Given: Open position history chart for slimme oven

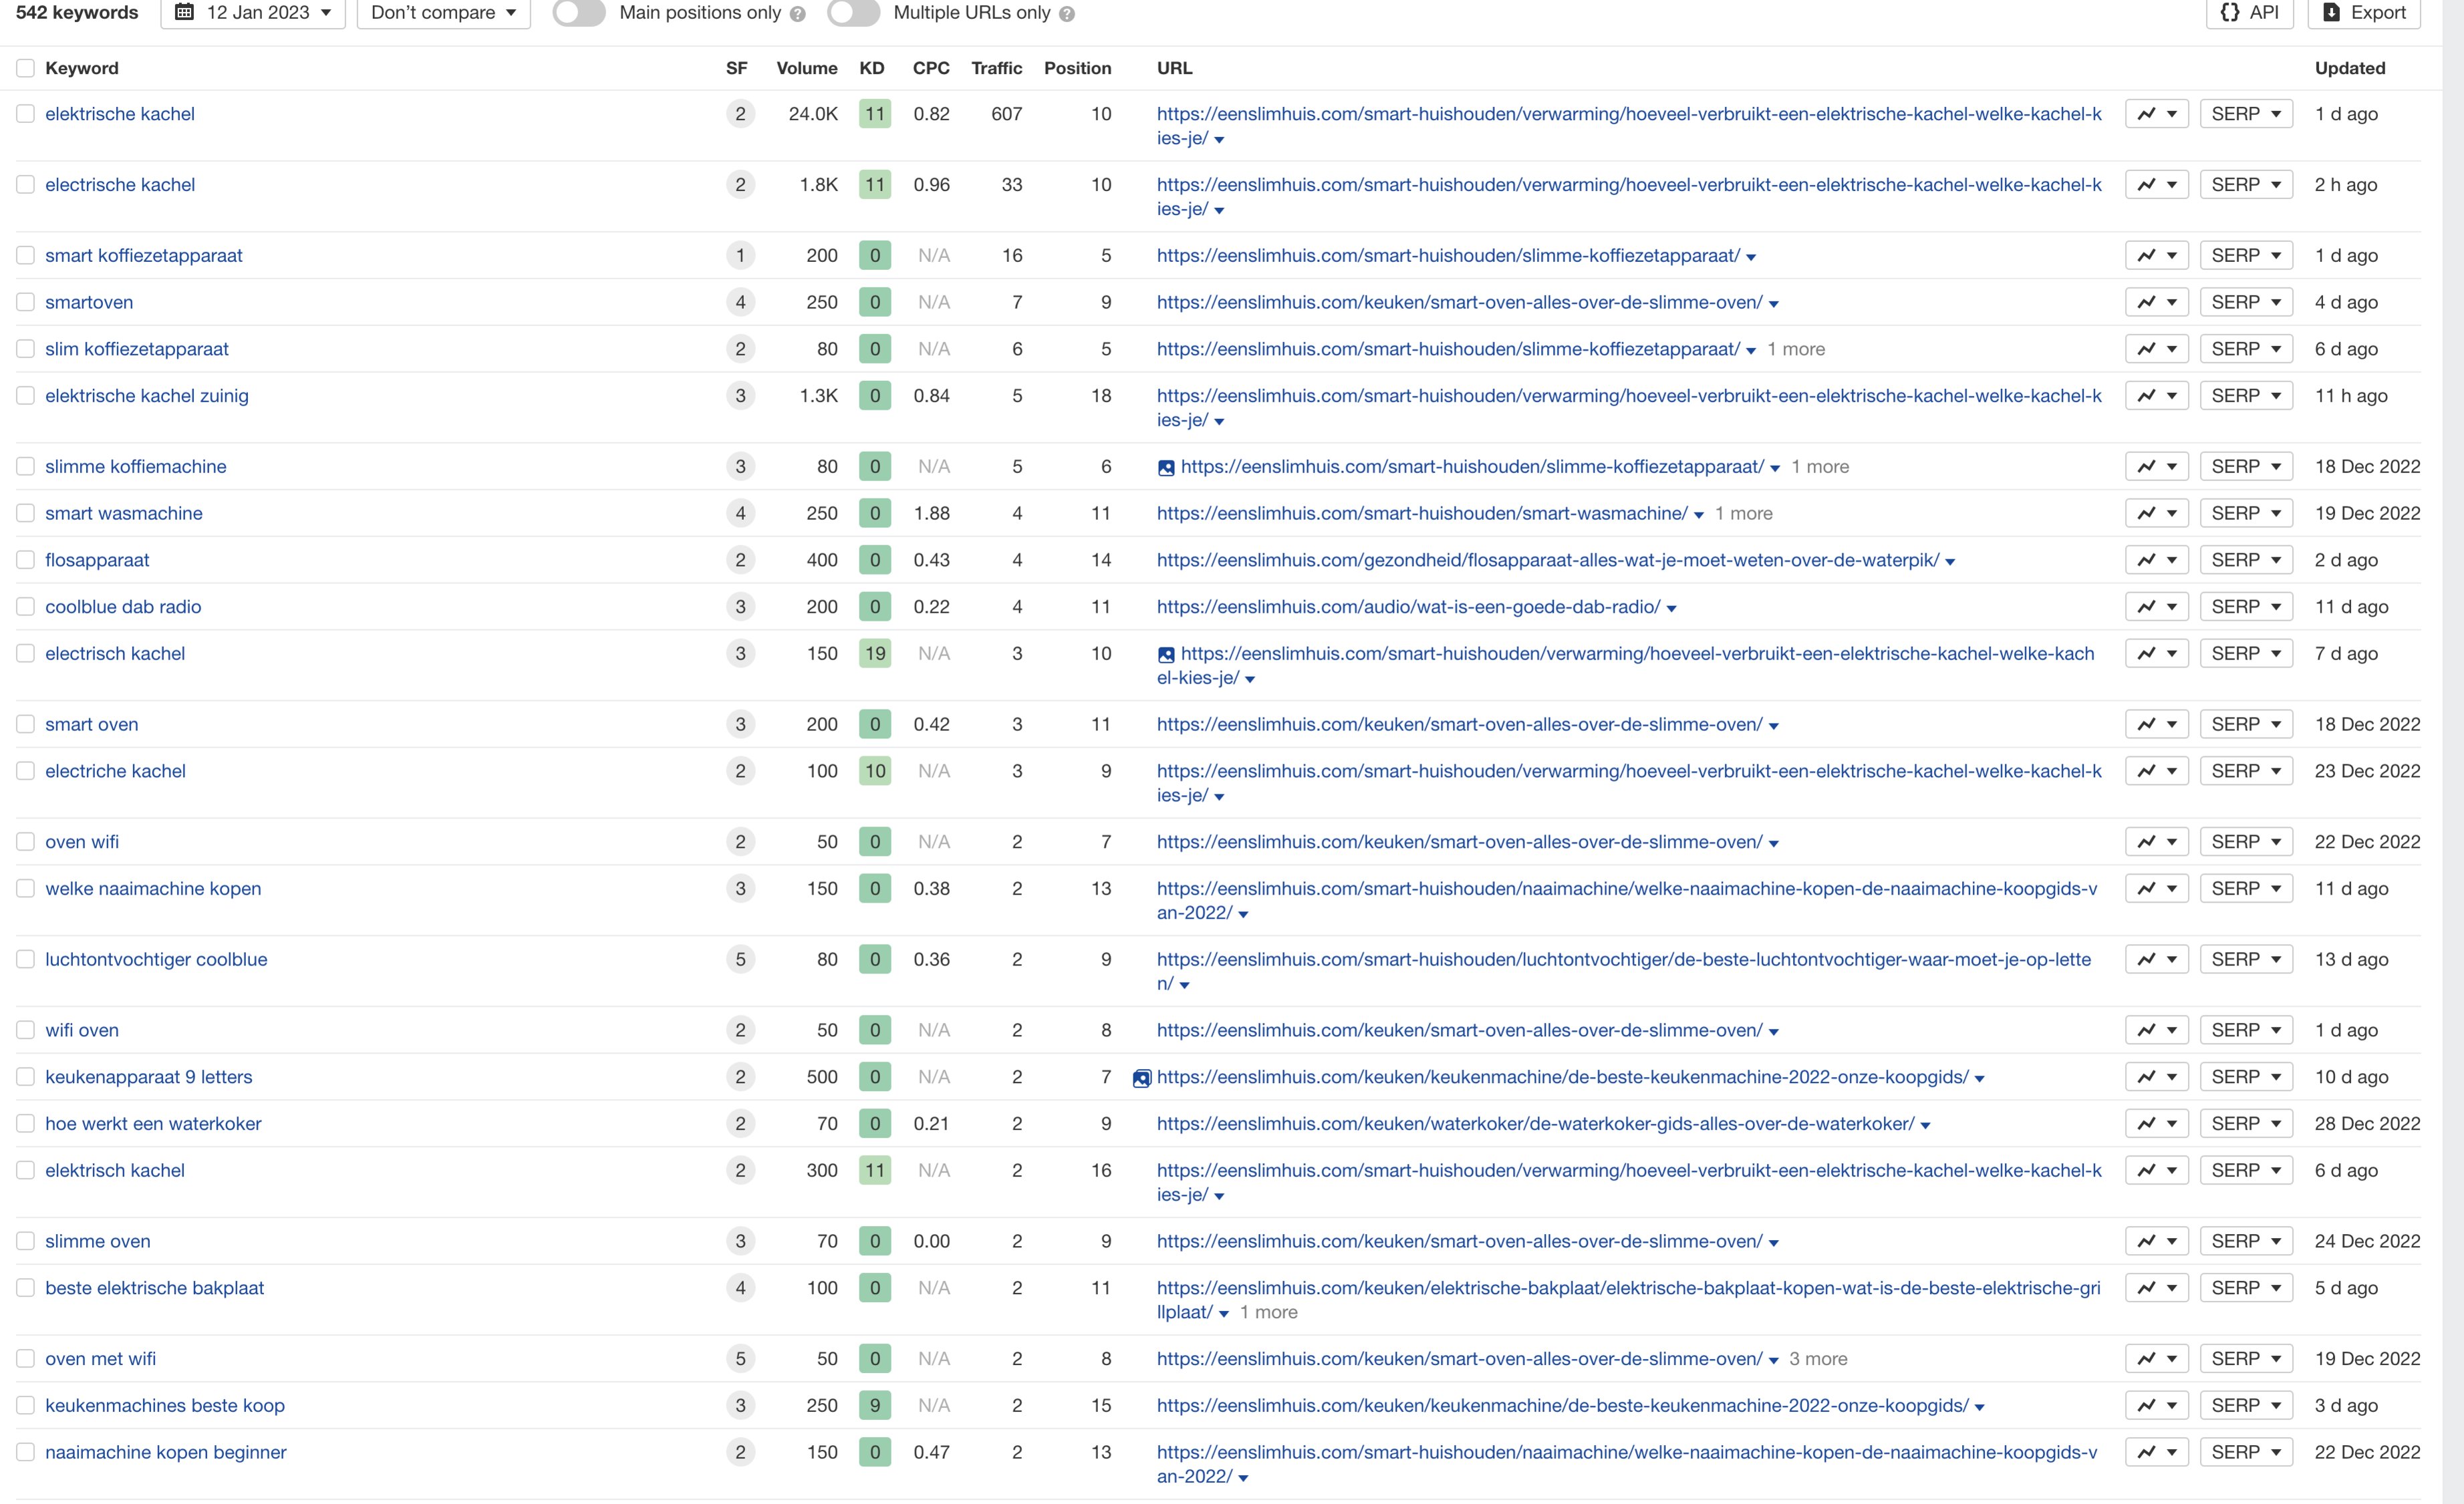Looking at the screenshot, I should coord(2157,1241).
